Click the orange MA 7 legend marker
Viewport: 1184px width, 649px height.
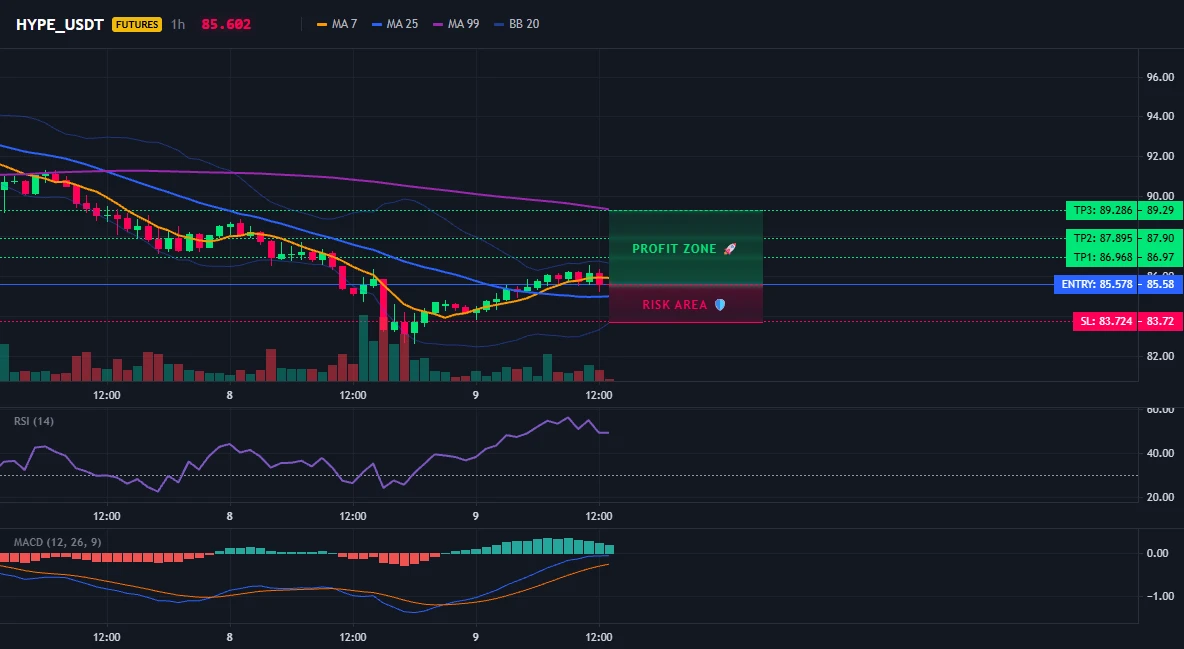point(322,24)
